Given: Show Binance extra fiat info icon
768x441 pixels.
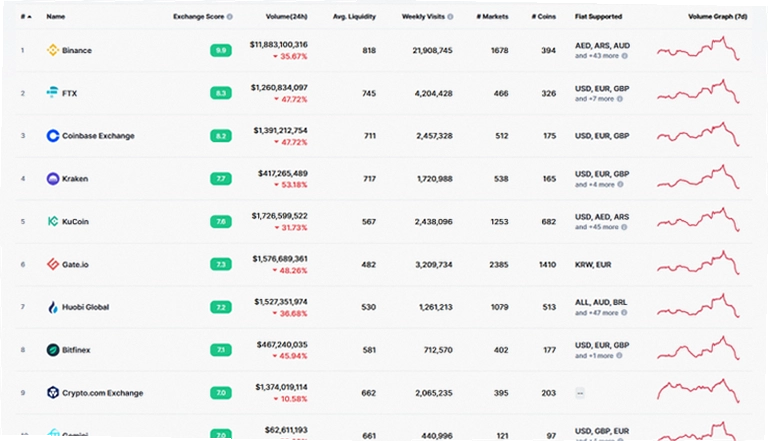Looking at the screenshot, I should tap(624, 56).
